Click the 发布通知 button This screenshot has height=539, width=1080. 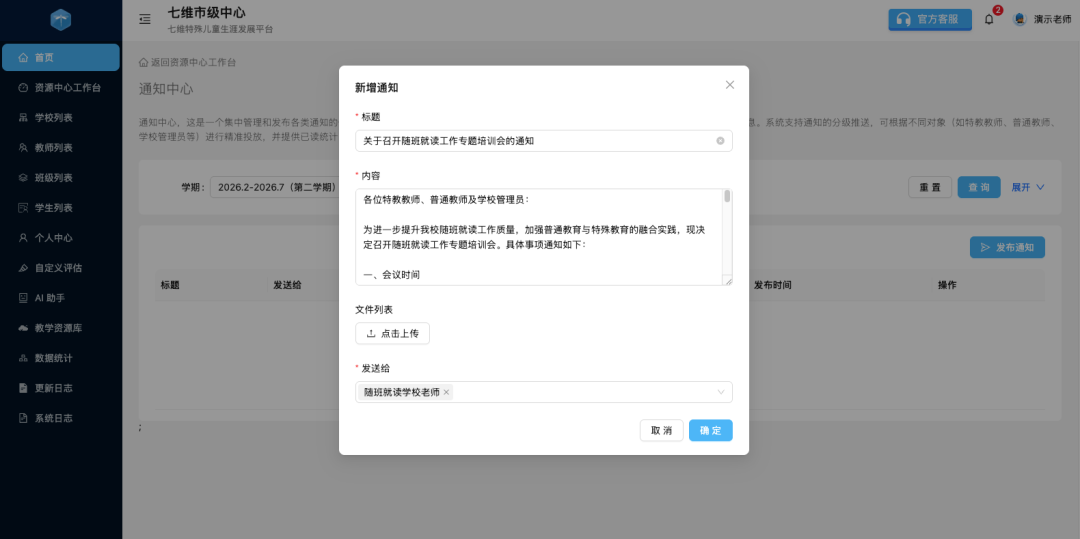[x=1007, y=247]
